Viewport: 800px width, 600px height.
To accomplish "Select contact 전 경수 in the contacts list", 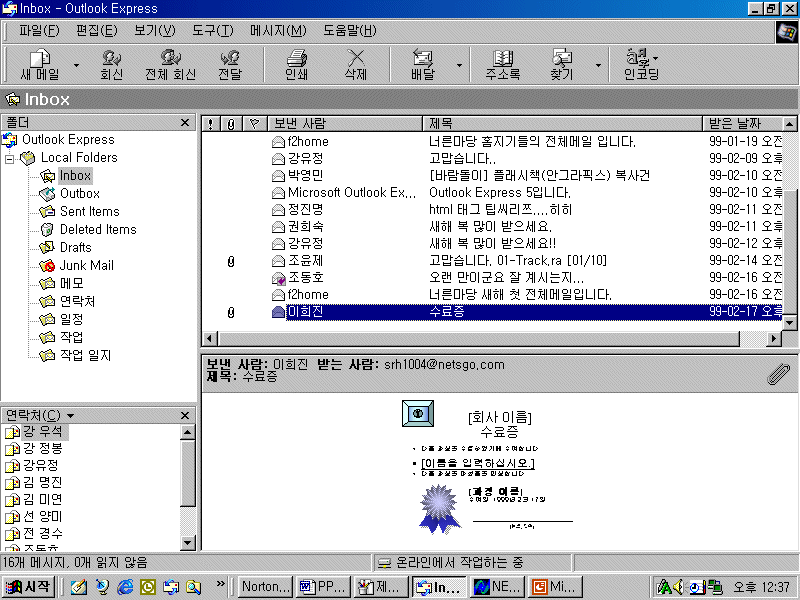I will click(x=43, y=534).
